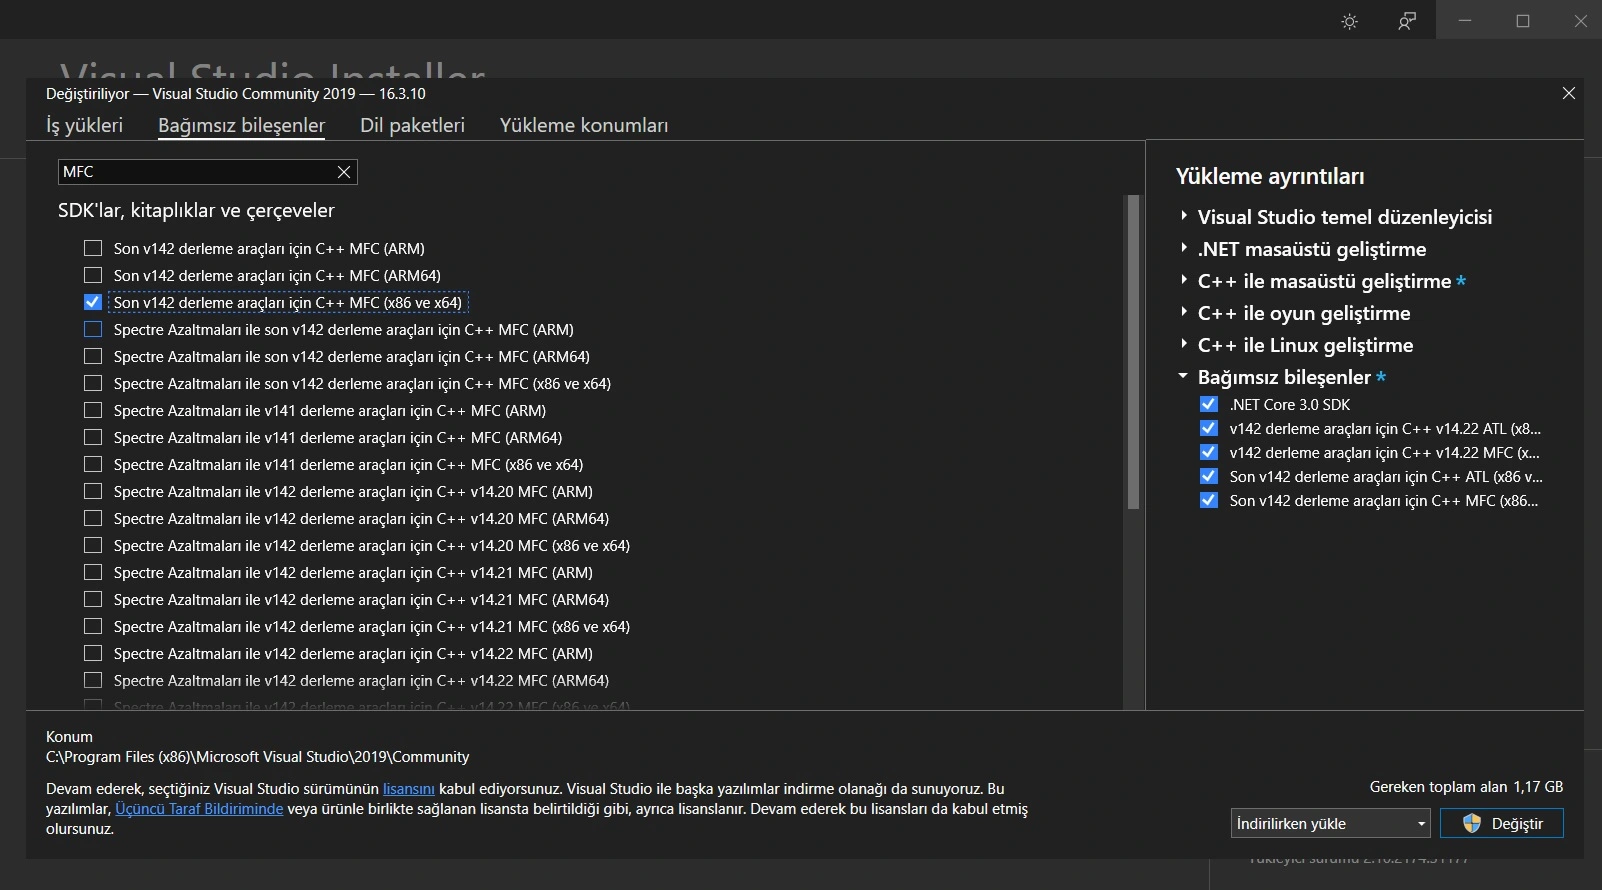The width and height of the screenshot is (1602, 890).
Task: Open the İndirilirken yükle dropdown
Action: click(1331, 823)
